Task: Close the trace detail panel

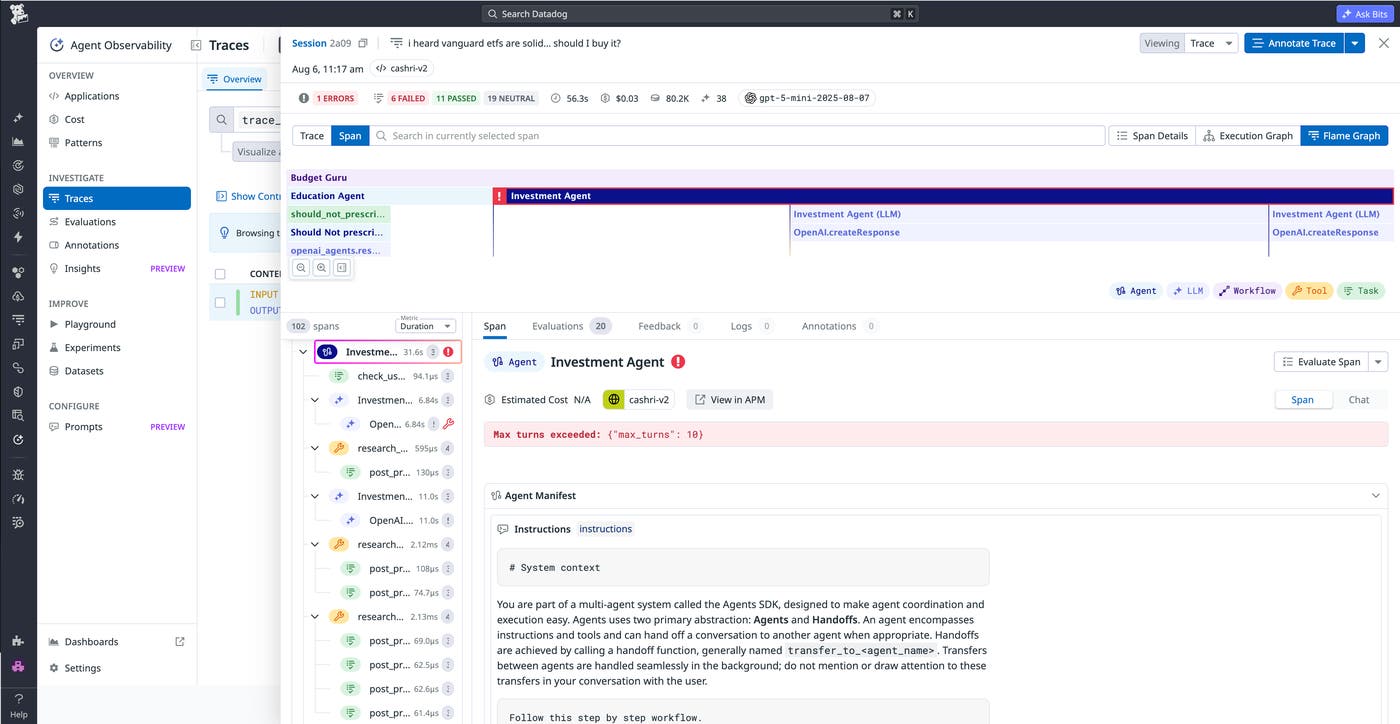Action: [1384, 43]
